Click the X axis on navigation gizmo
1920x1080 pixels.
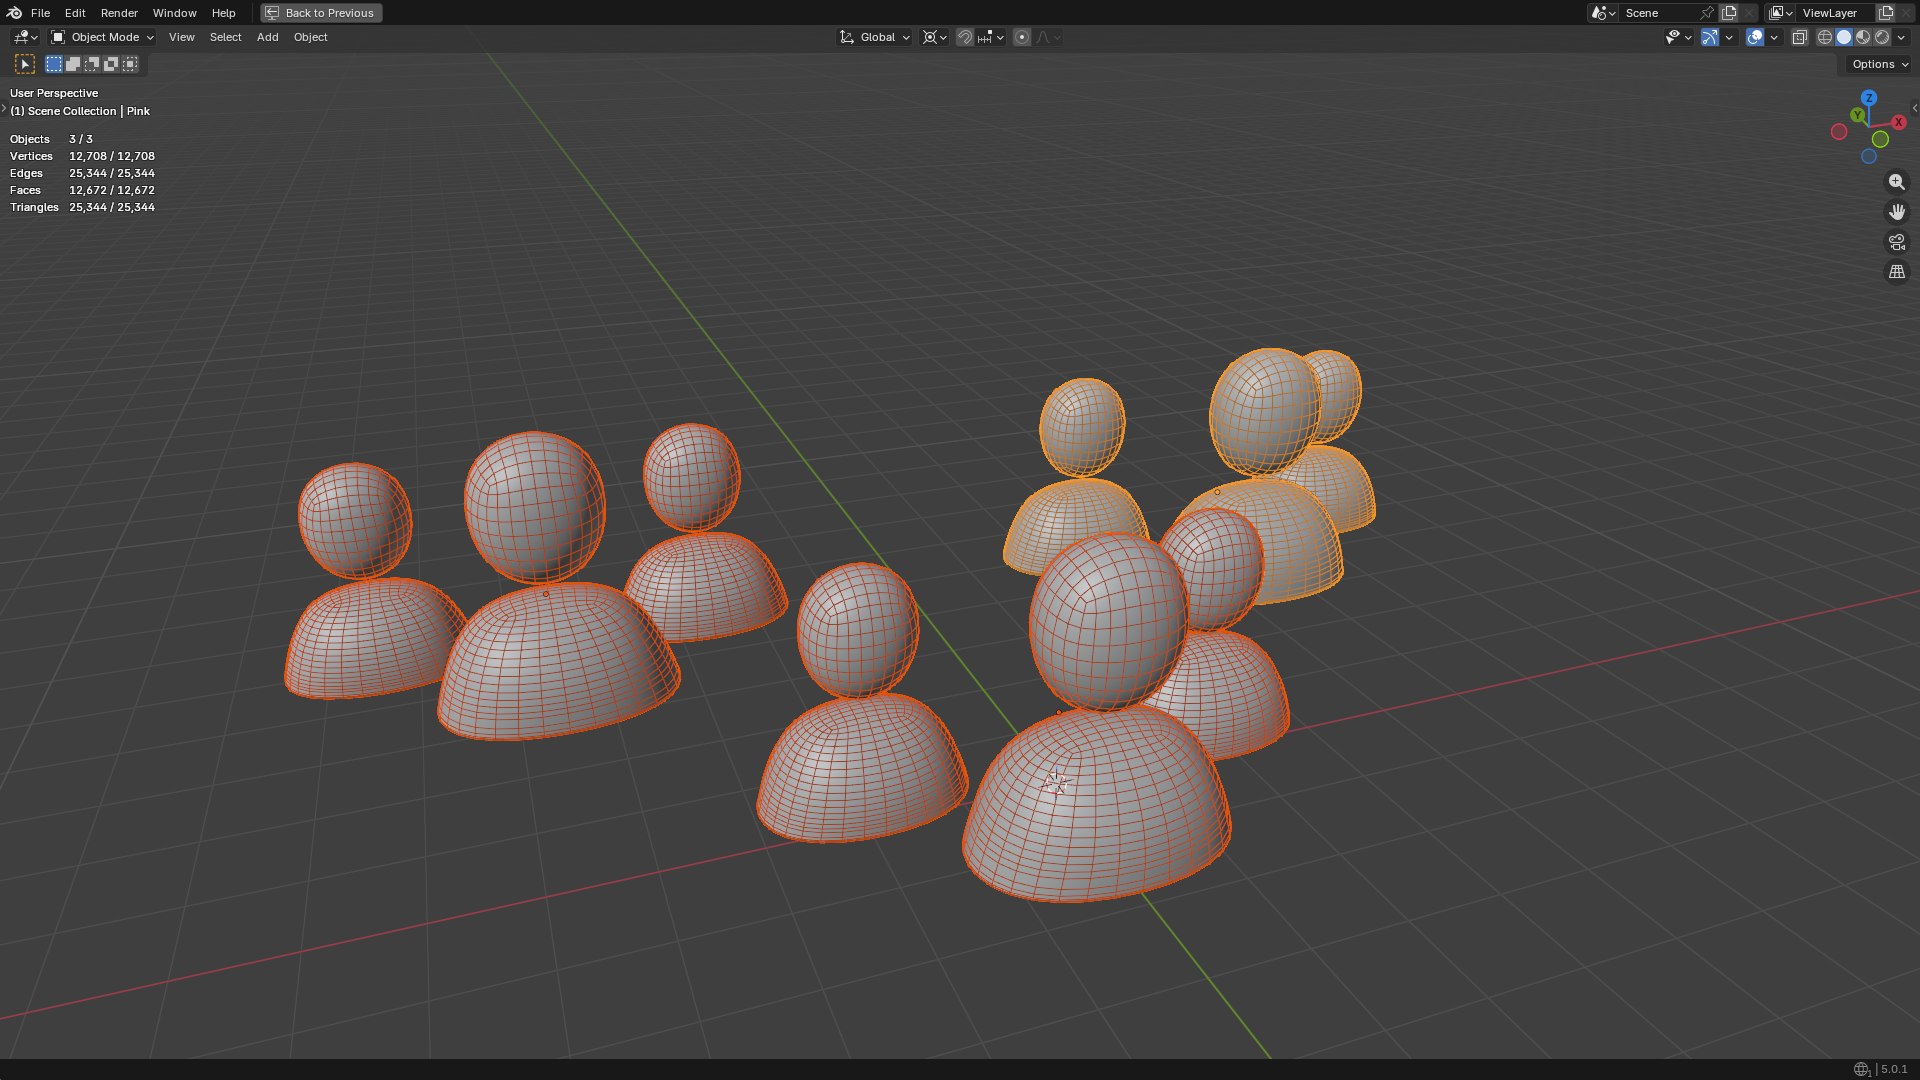point(1898,122)
